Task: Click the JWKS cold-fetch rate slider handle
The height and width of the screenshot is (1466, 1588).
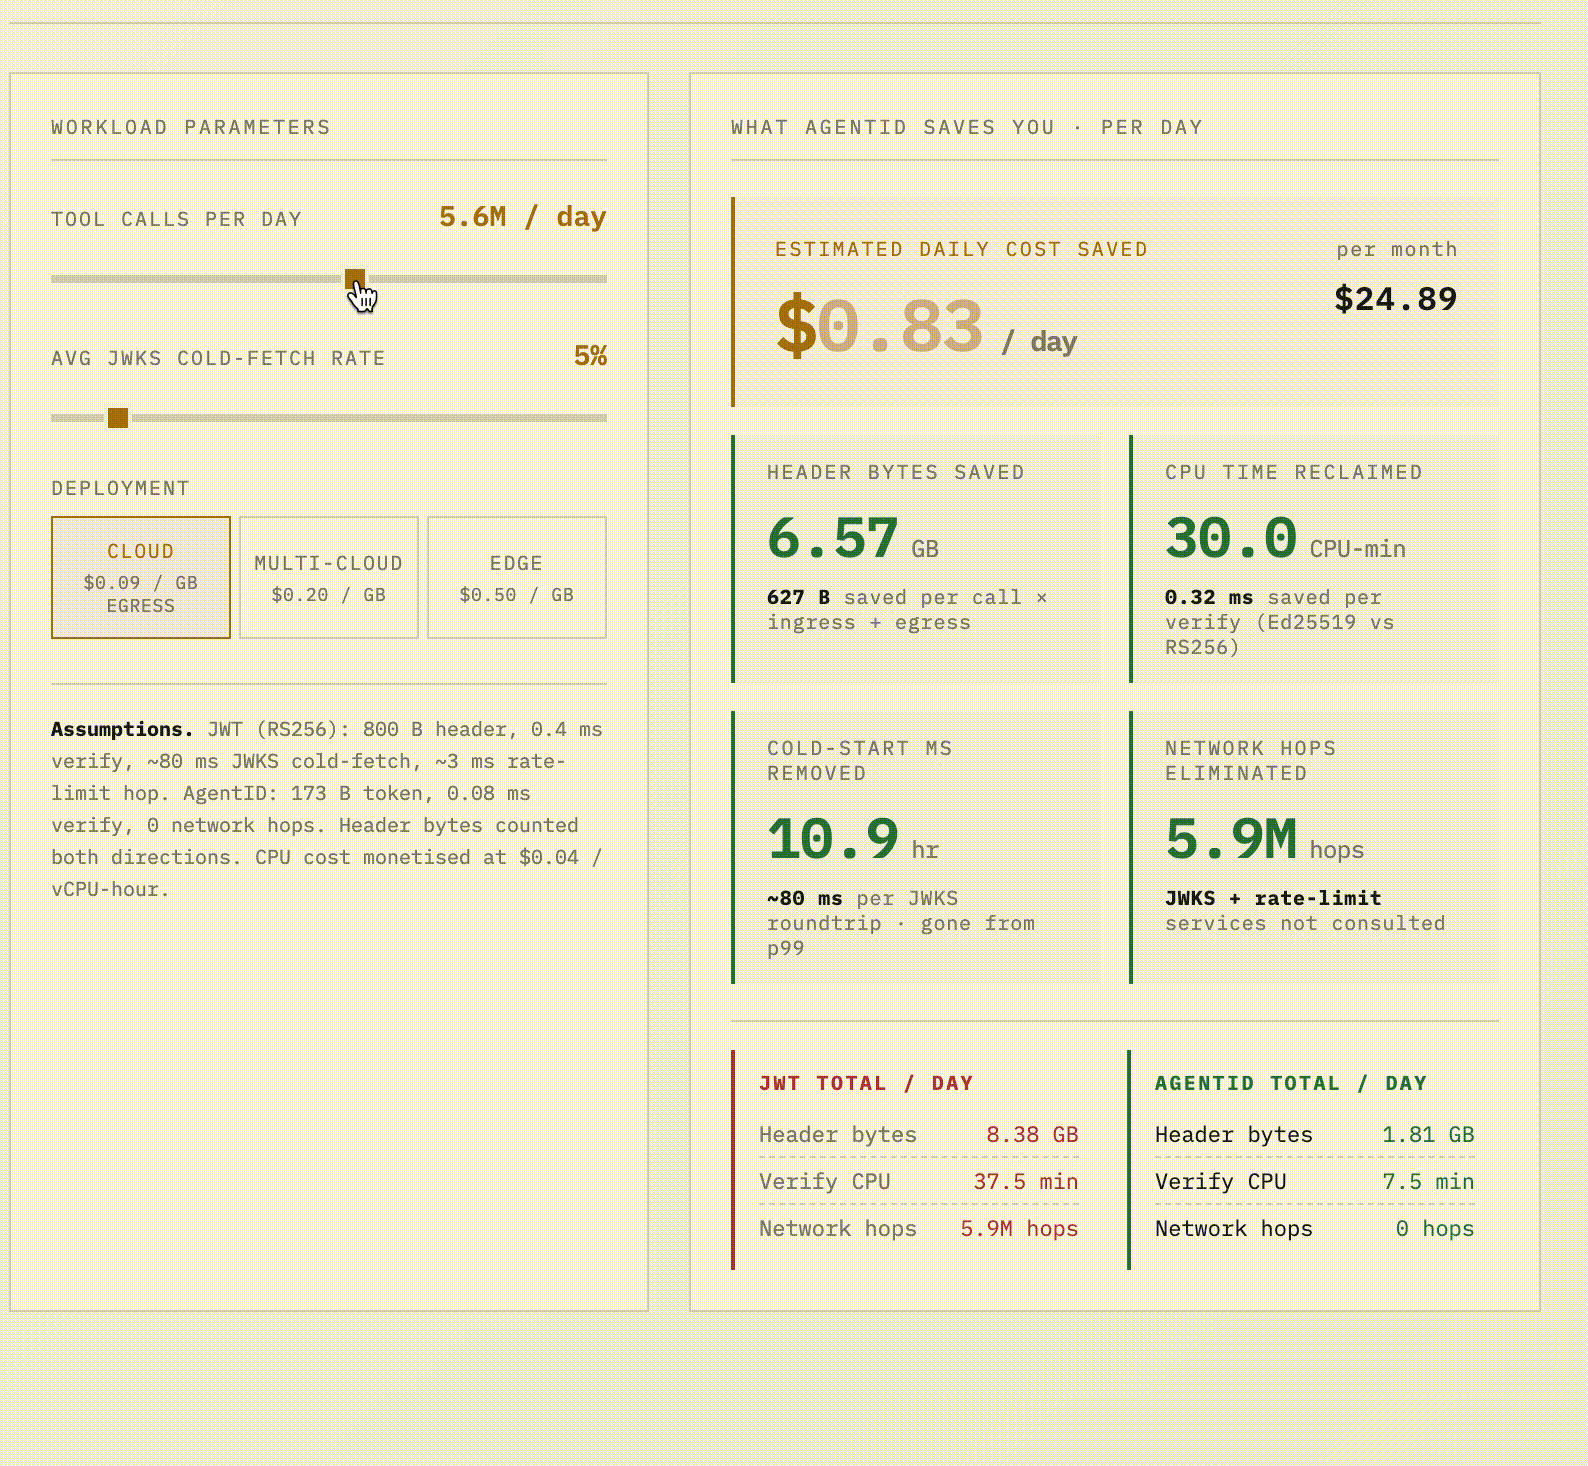Action: tap(118, 418)
